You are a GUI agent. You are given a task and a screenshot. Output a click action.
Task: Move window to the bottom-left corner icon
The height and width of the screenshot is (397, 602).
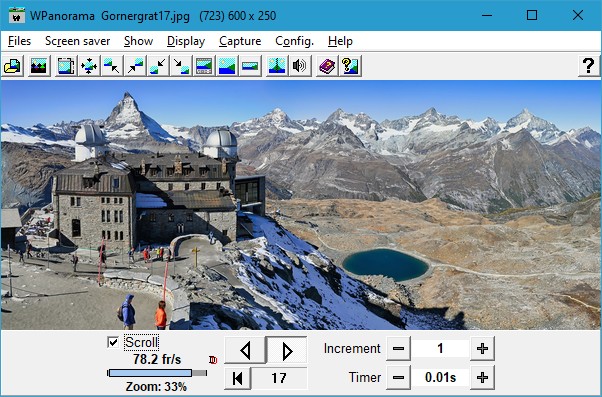(x=158, y=66)
